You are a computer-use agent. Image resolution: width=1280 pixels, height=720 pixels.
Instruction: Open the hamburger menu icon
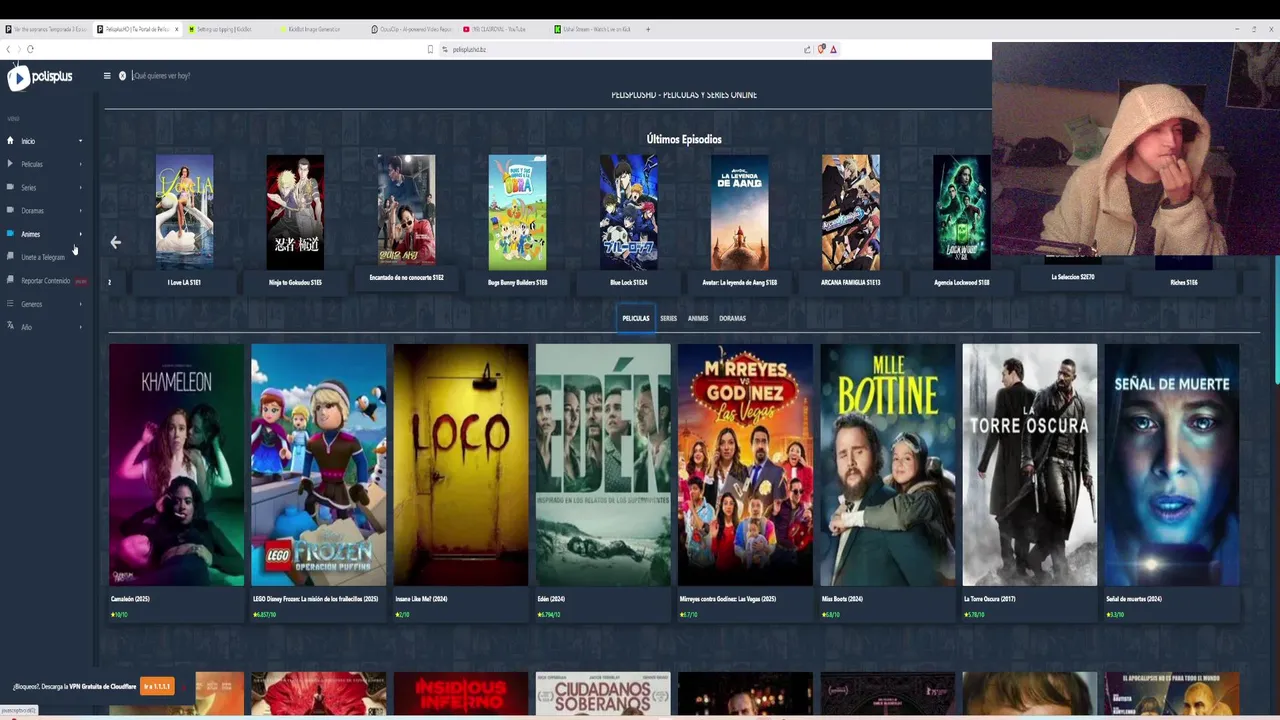[x=107, y=76]
